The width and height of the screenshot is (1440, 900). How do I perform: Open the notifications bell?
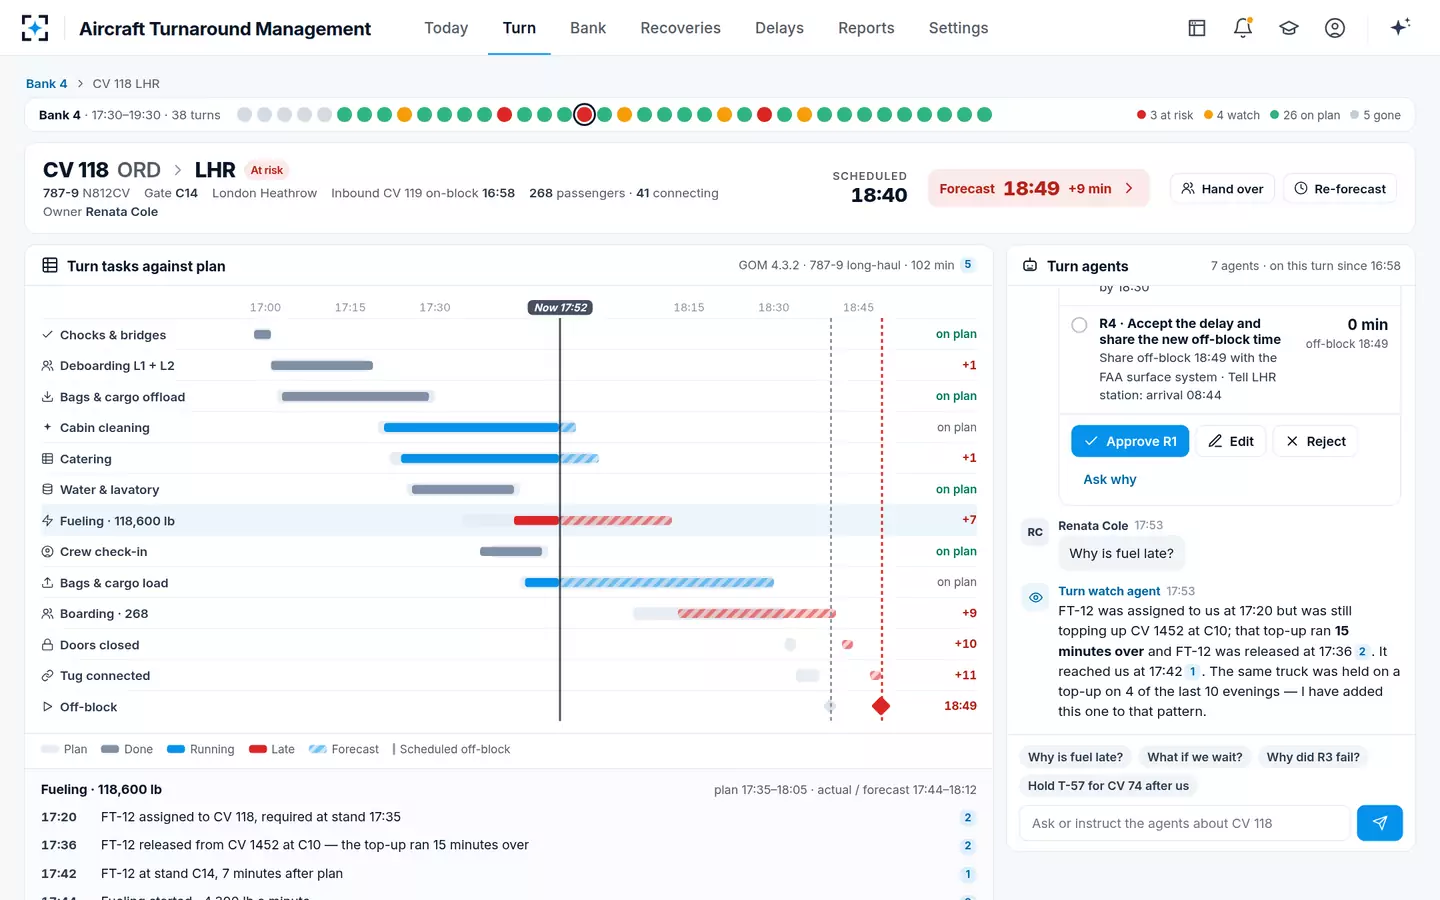point(1243,28)
